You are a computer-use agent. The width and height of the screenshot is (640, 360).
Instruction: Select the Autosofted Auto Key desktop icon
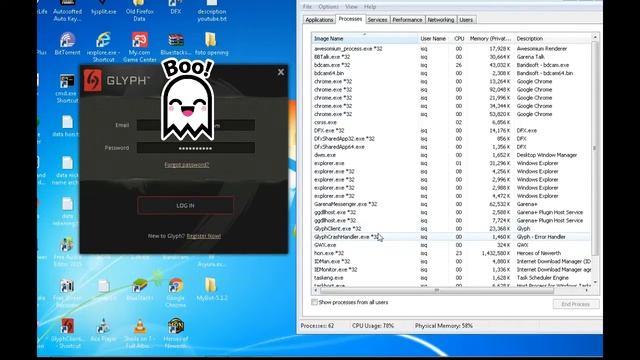click(67, 11)
